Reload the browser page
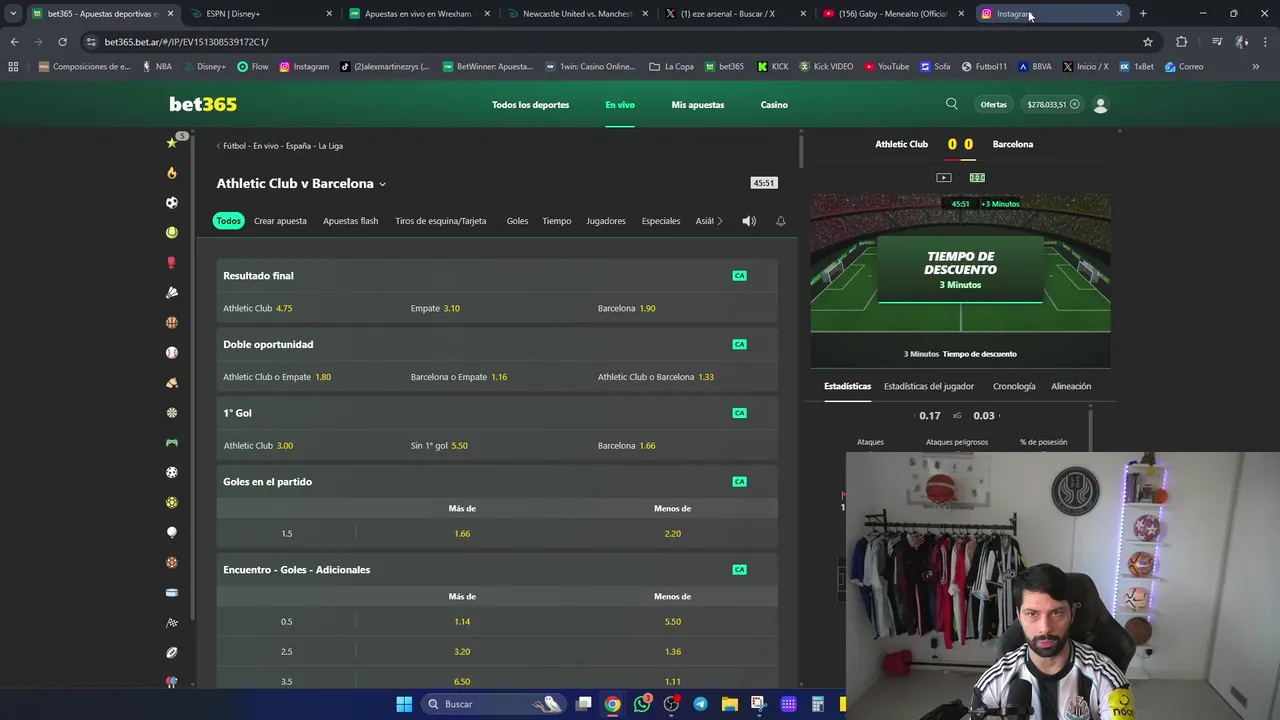The height and width of the screenshot is (720, 1280). (x=62, y=42)
